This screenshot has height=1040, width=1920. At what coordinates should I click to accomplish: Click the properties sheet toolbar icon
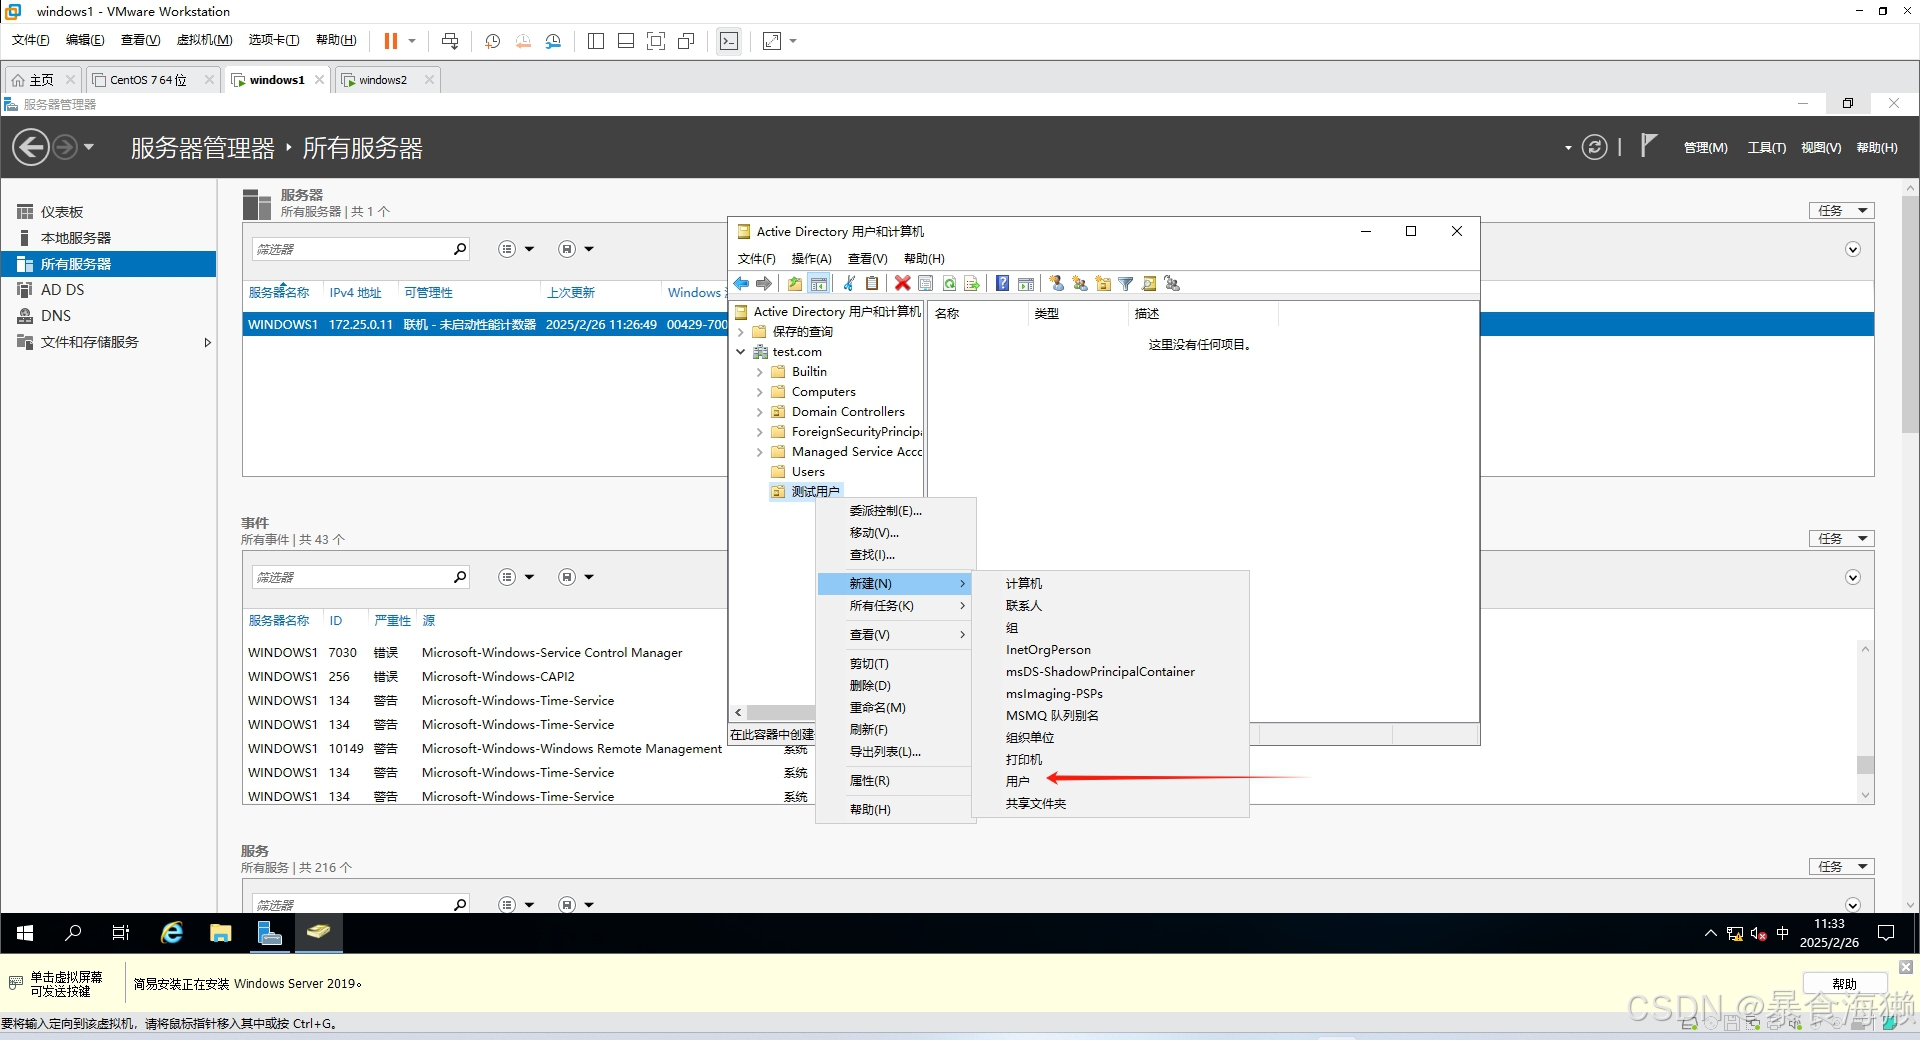(926, 284)
